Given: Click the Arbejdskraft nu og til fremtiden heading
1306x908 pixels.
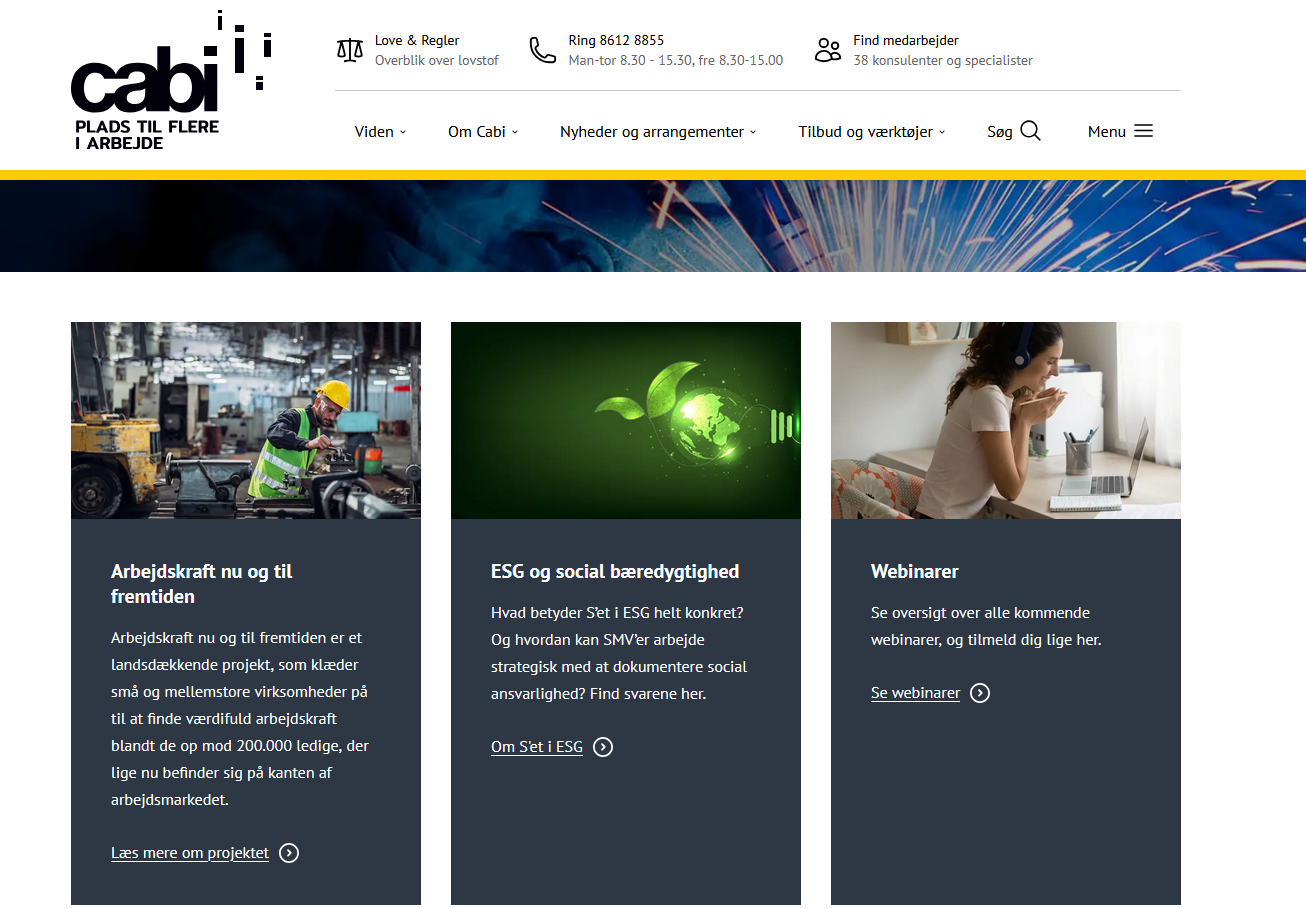Looking at the screenshot, I should [x=202, y=584].
